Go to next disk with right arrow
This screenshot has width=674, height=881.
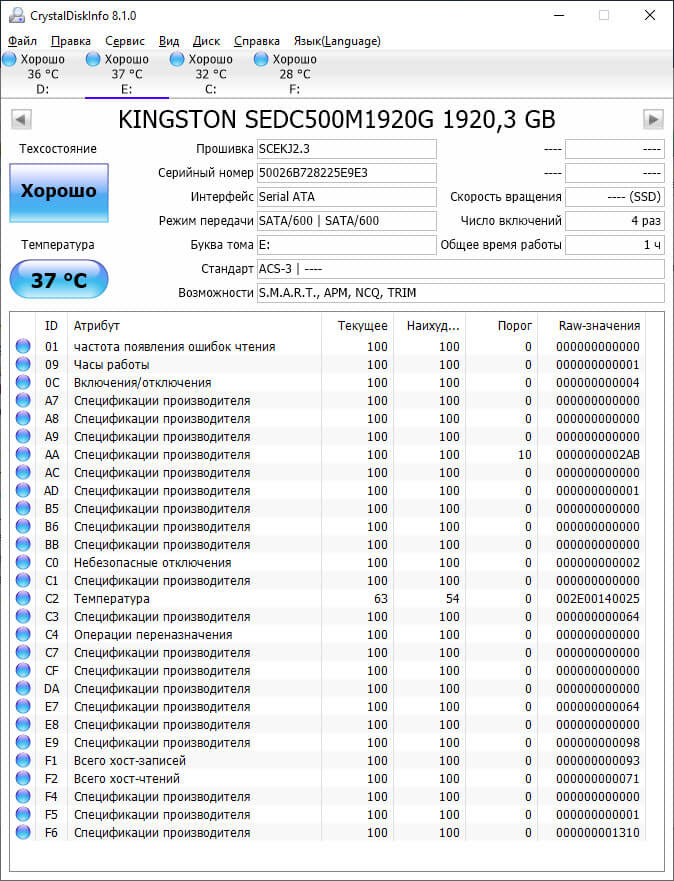click(653, 119)
